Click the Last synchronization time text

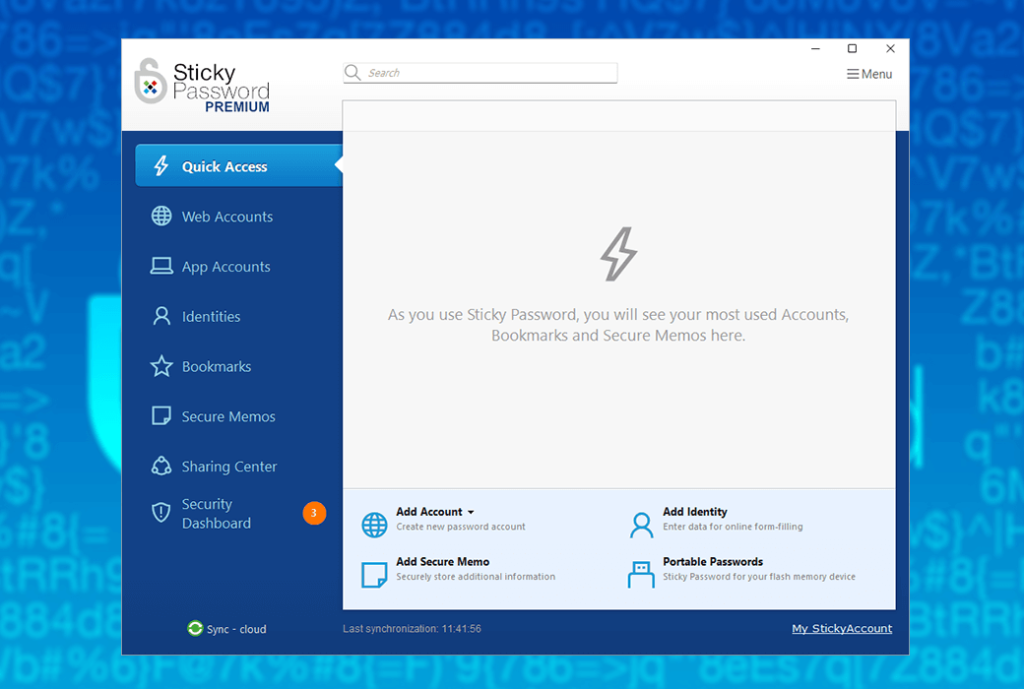pyautogui.click(x=412, y=629)
